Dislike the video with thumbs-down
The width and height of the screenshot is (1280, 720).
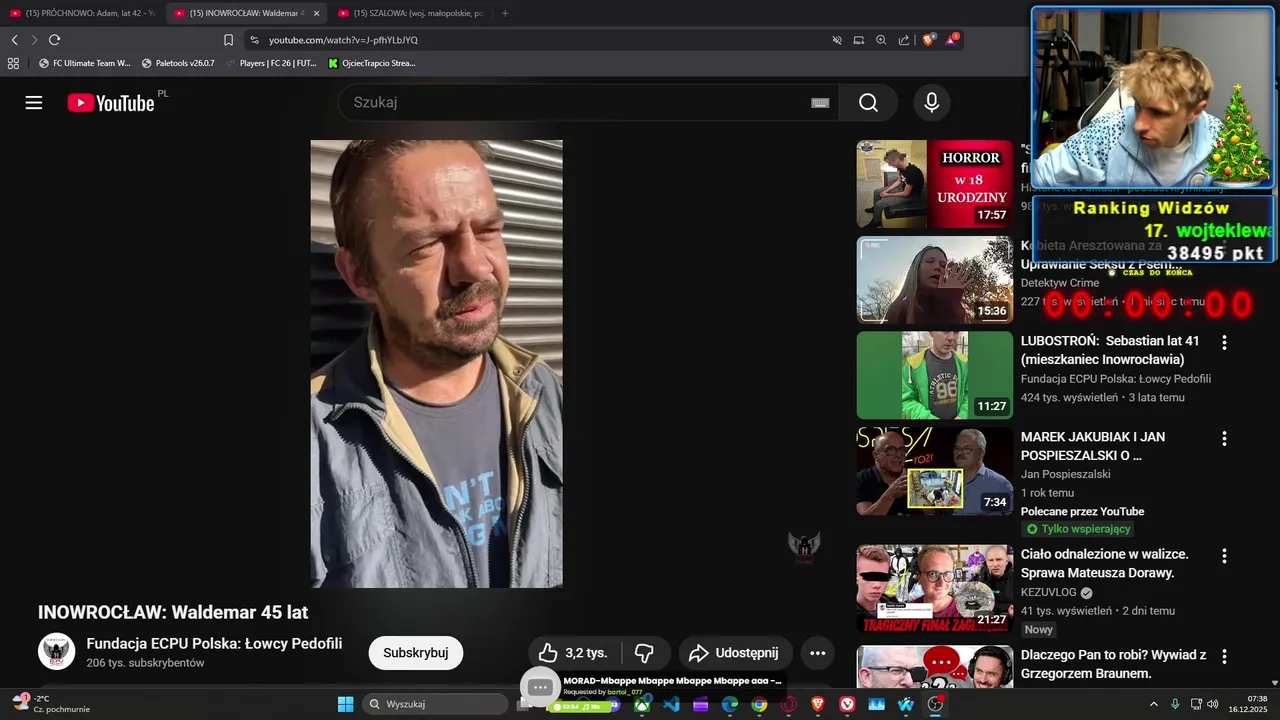(644, 653)
